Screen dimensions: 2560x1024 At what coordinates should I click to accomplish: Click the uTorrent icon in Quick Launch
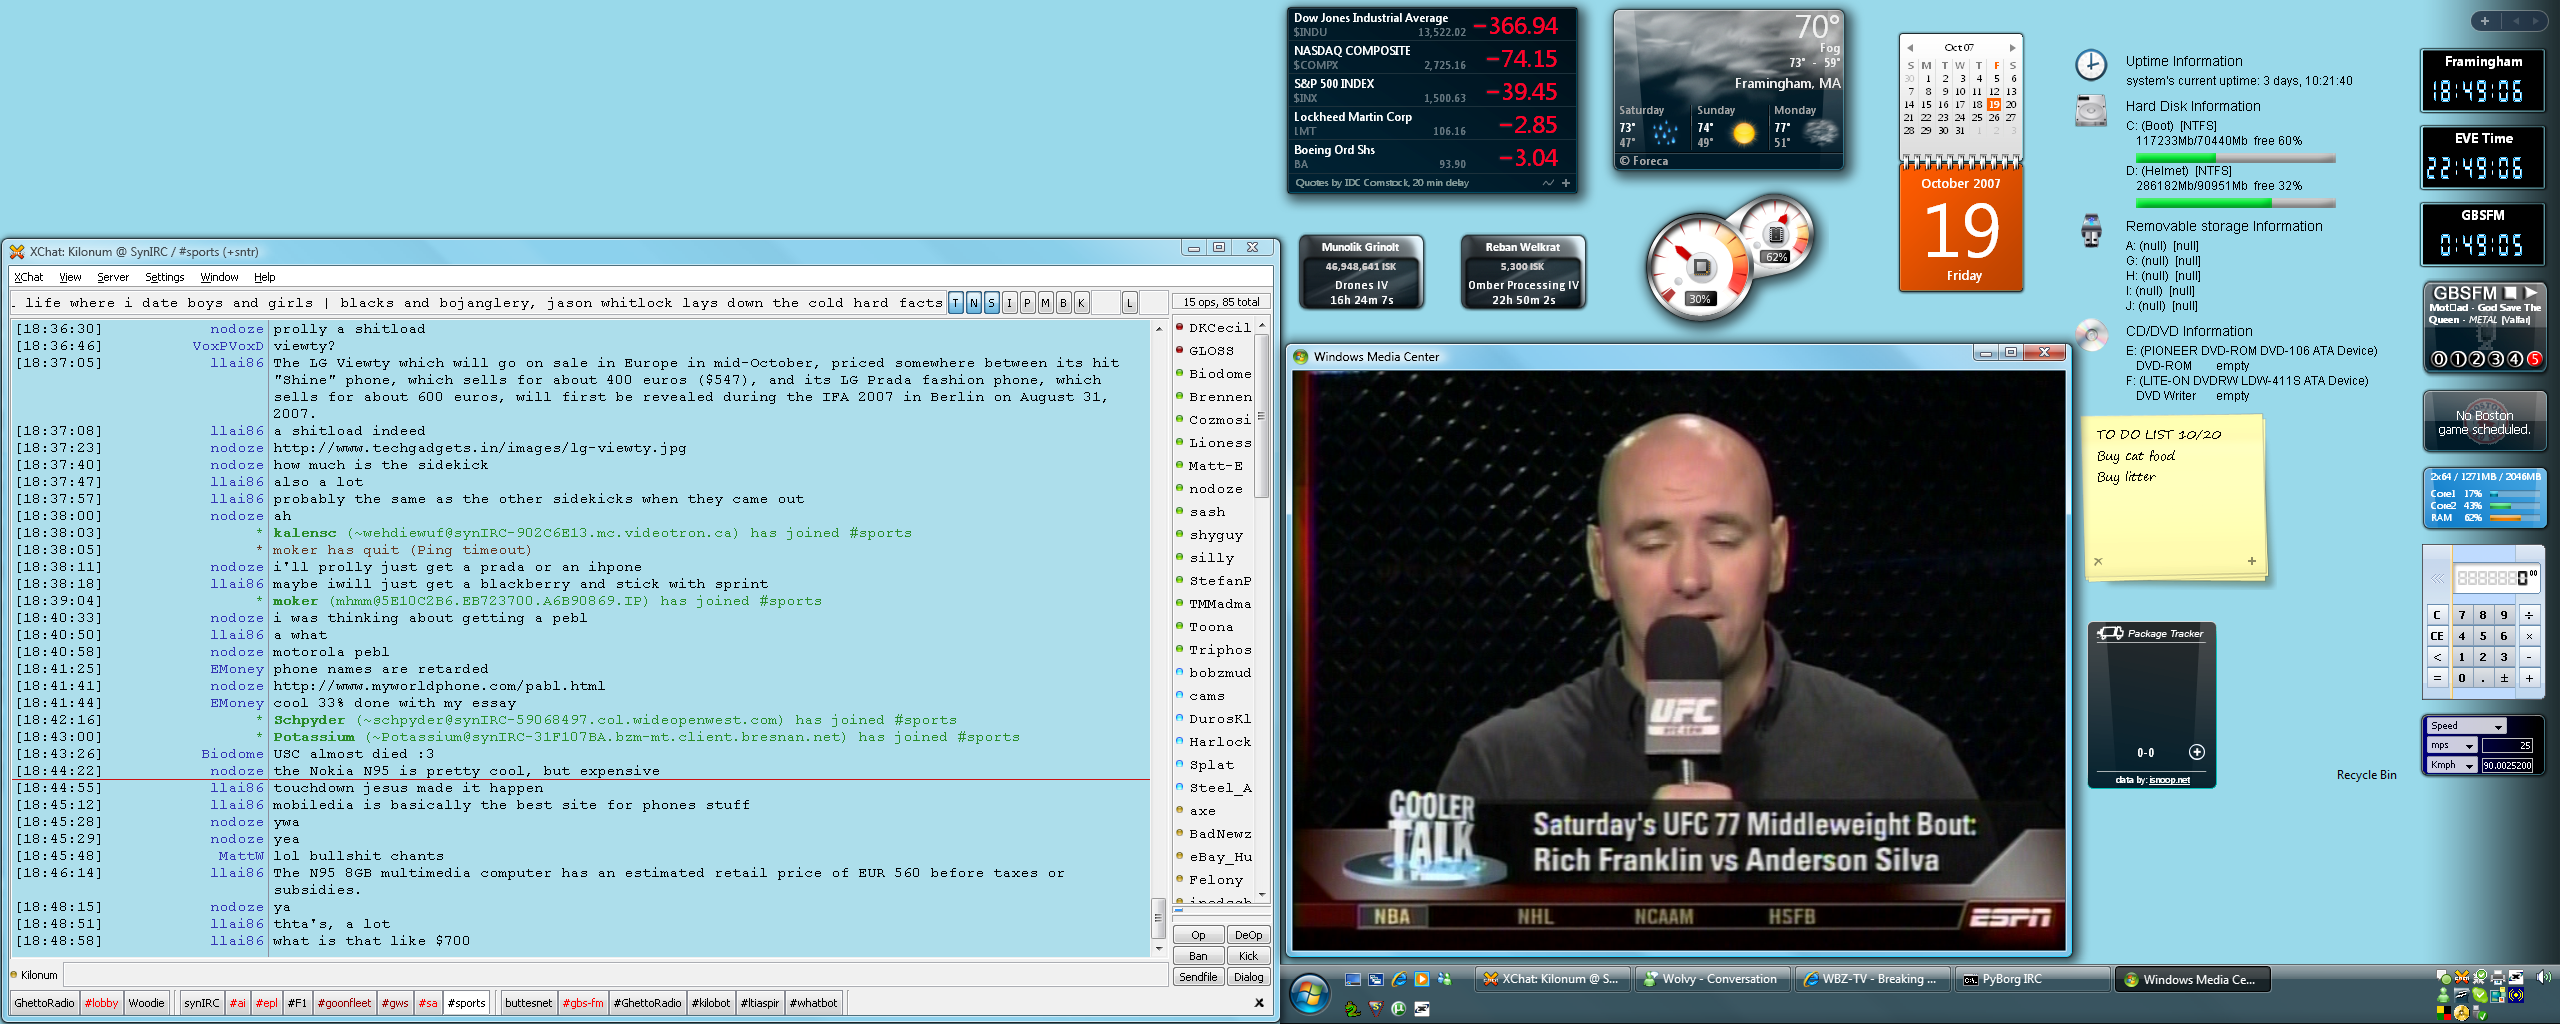pos(1398,1008)
